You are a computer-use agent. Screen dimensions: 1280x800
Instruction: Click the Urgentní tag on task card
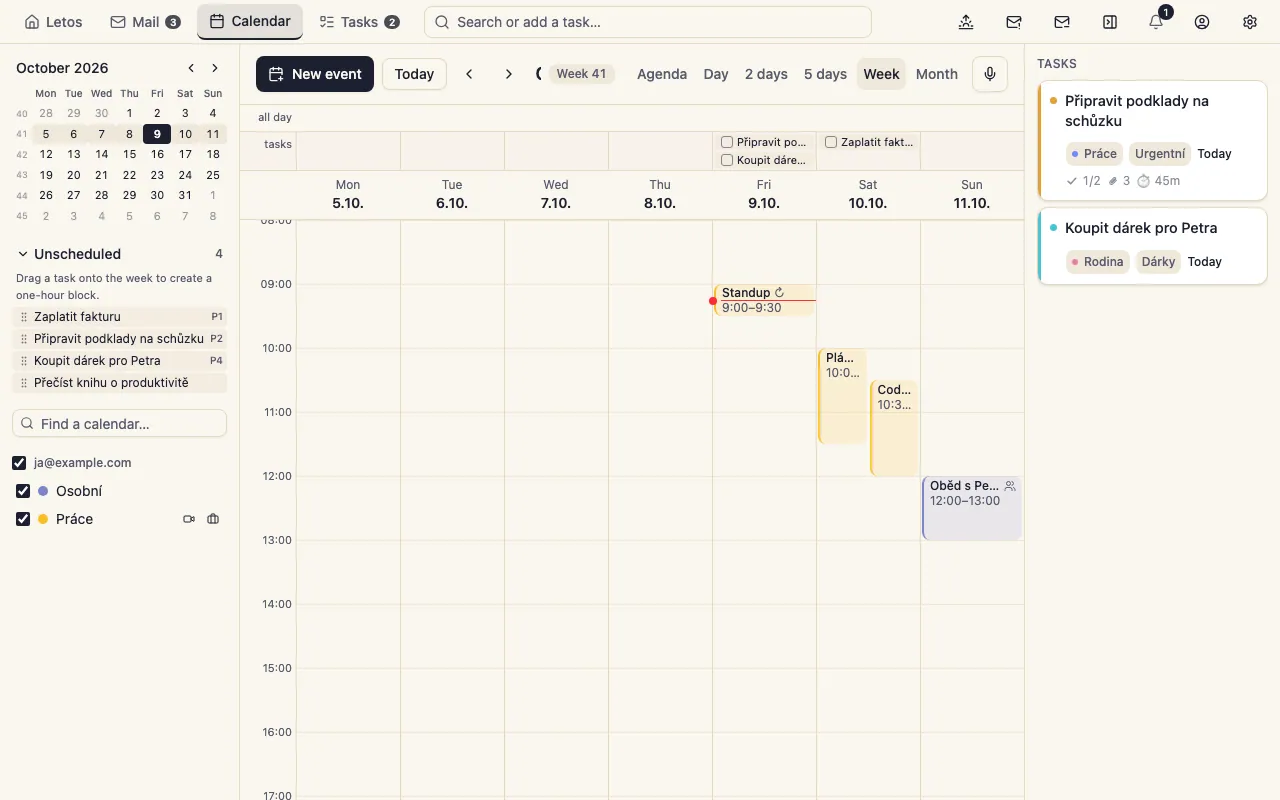click(x=1160, y=154)
